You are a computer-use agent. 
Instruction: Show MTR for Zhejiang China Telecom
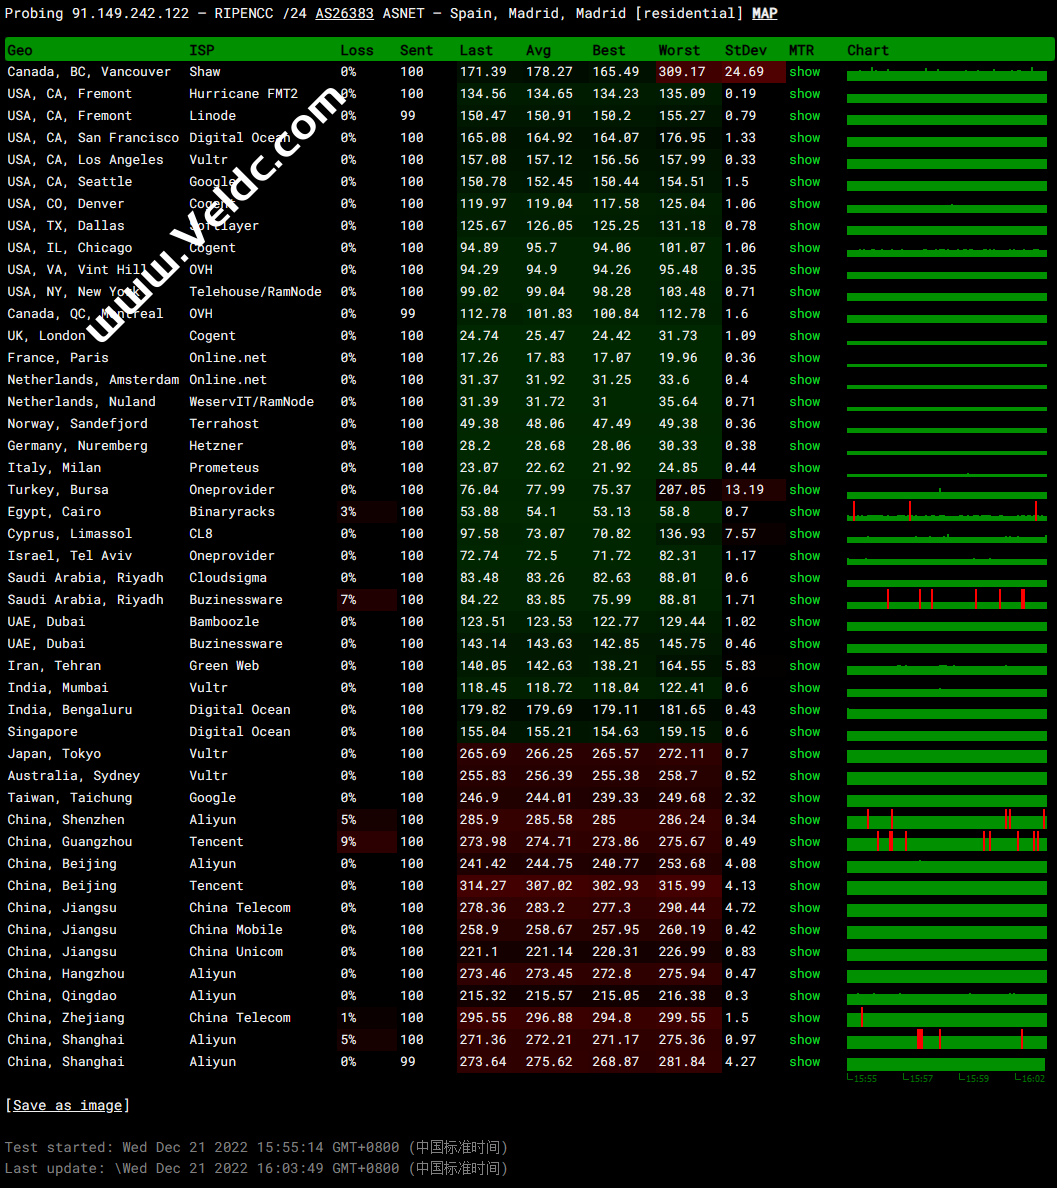point(804,1017)
